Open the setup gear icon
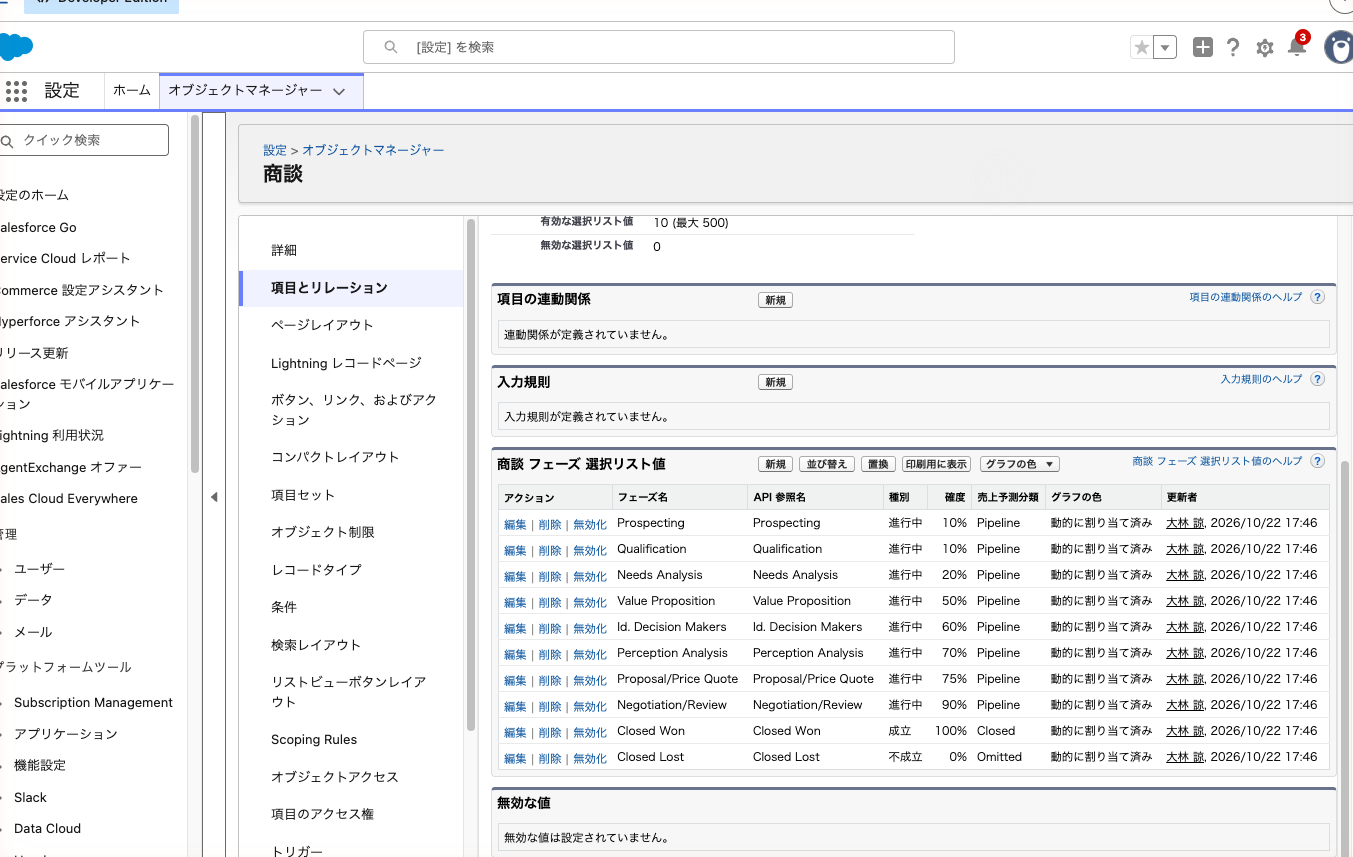 1265,48
